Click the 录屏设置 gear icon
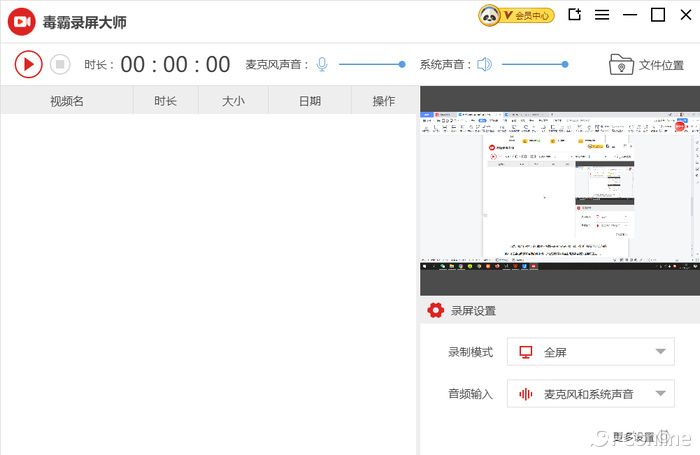The width and height of the screenshot is (700, 455). point(435,310)
